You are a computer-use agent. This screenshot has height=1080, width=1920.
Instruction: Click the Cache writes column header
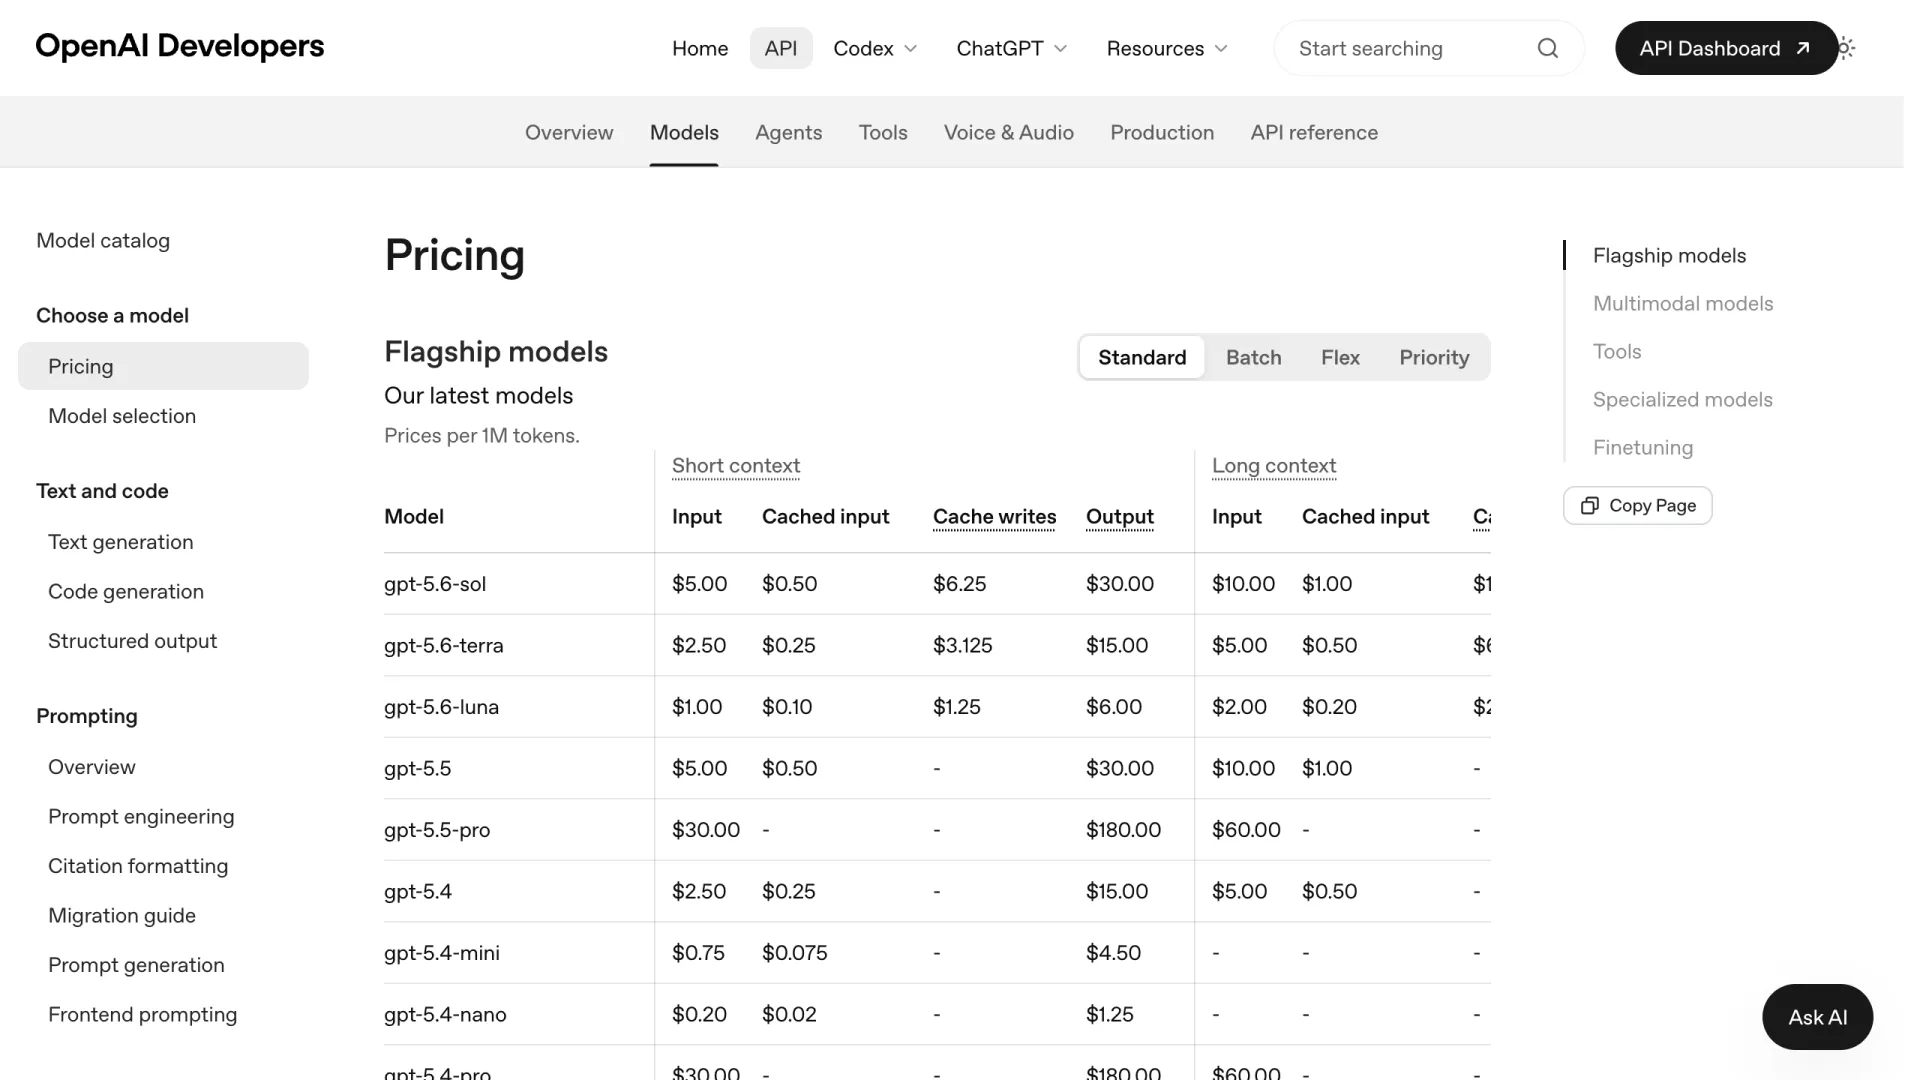[x=994, y=517]
